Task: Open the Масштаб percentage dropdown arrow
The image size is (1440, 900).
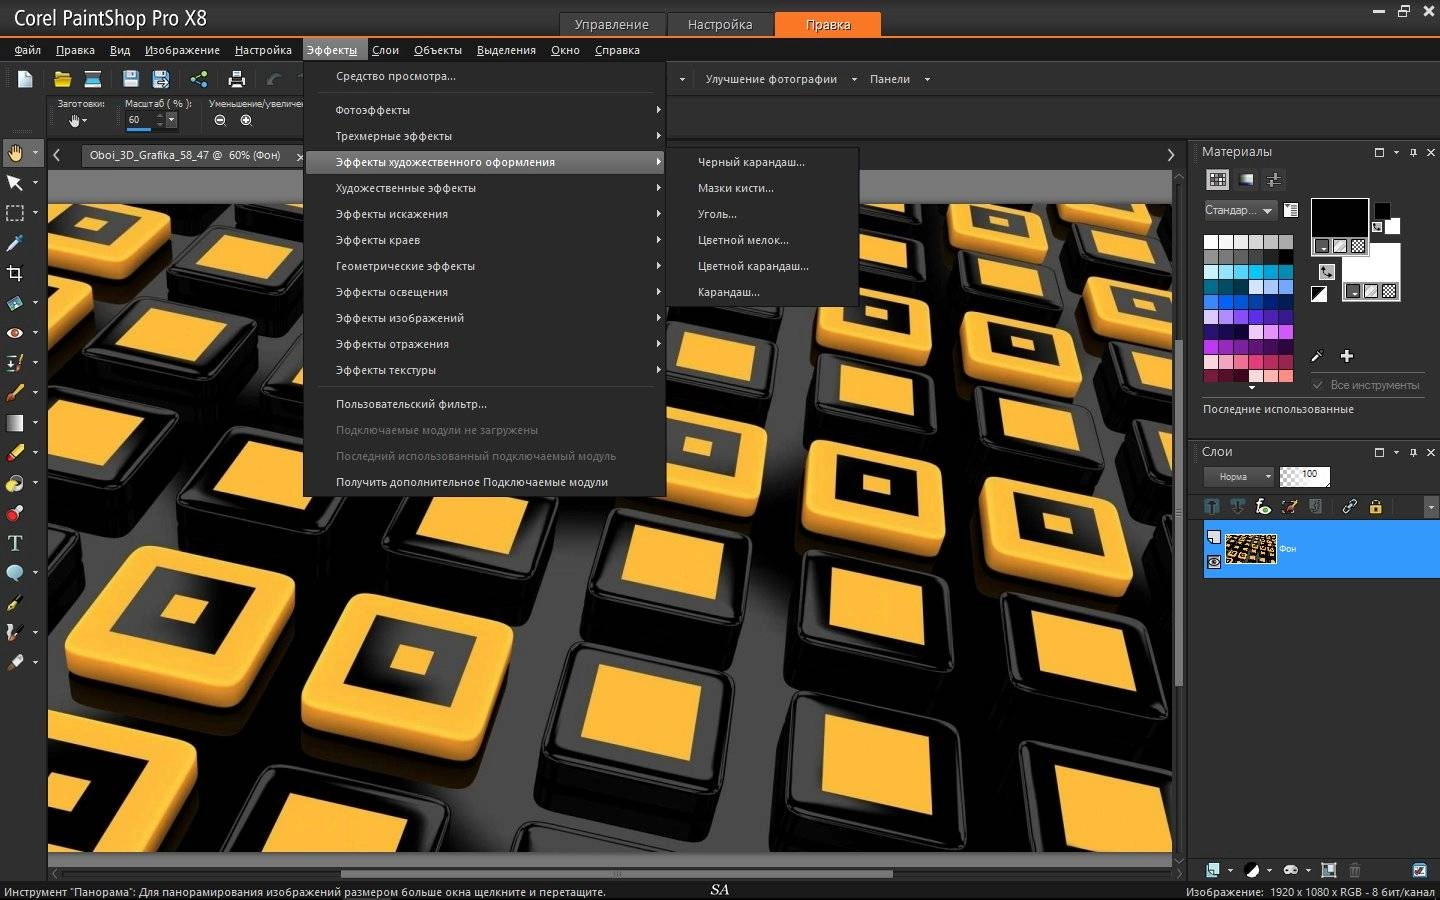Action: [x=172, y=120]
